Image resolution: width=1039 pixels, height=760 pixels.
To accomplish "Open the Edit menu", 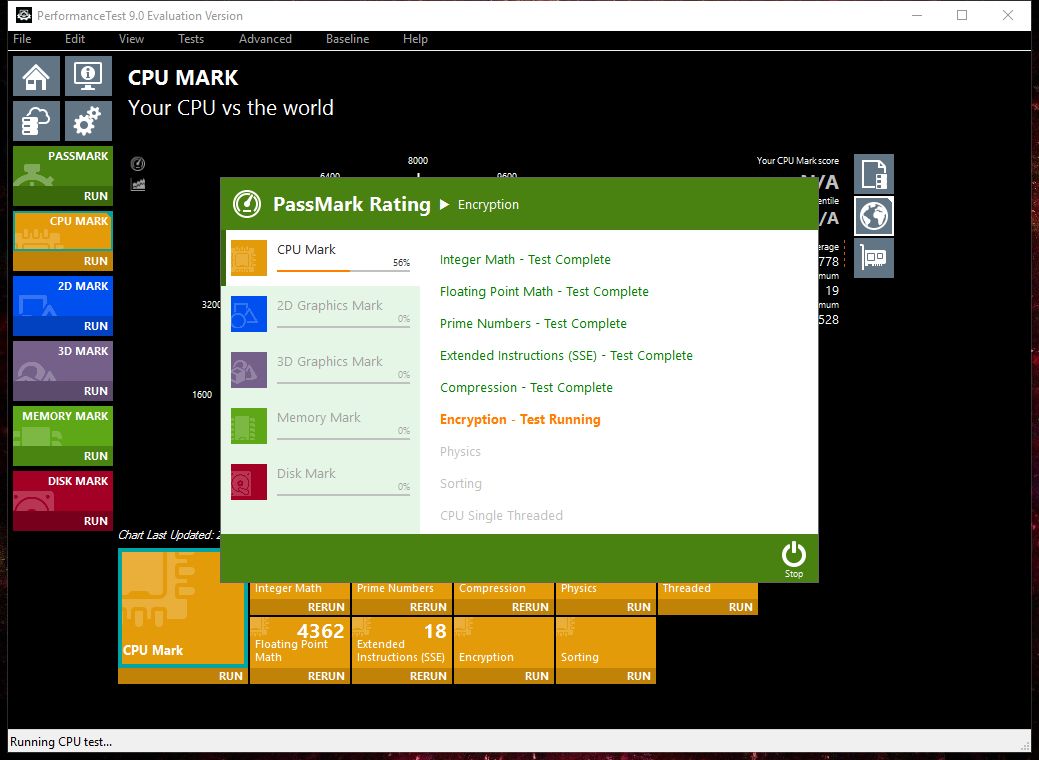I will (75, 39).
